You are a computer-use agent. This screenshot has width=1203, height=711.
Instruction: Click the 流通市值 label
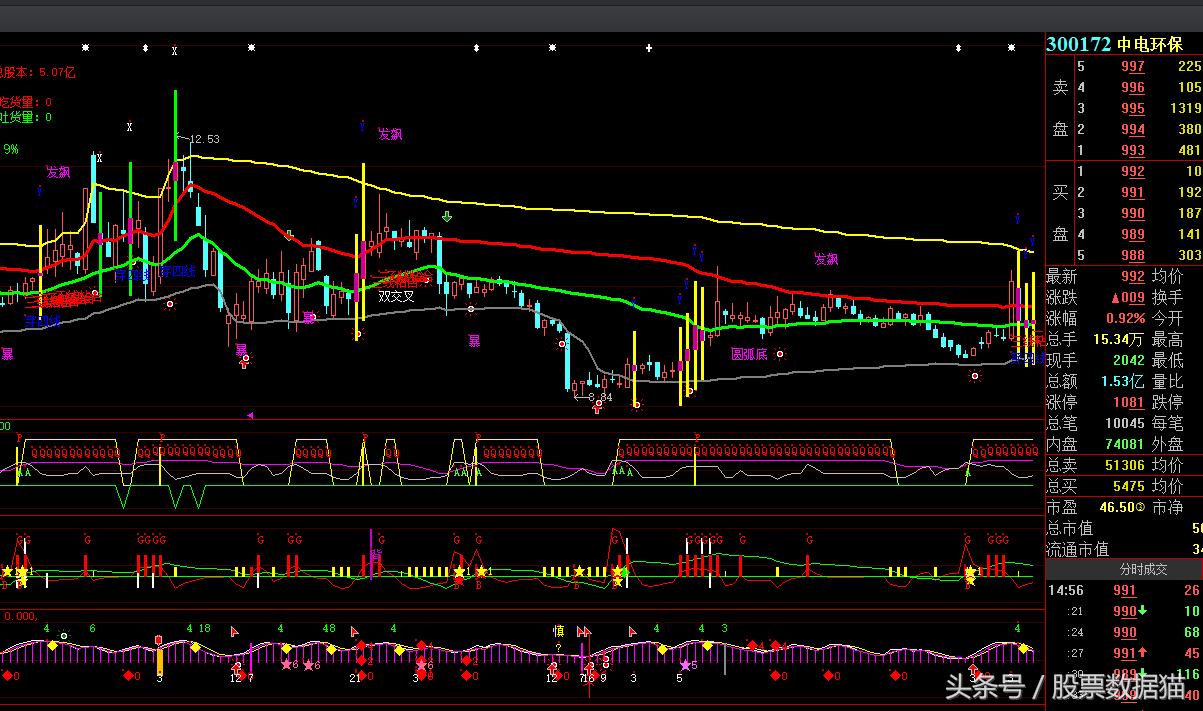(1077, 549)
